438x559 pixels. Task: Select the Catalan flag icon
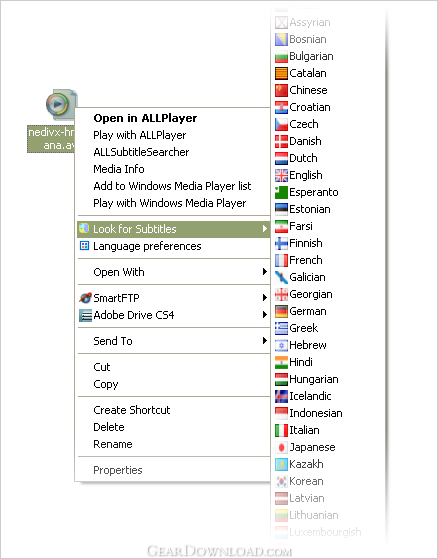coord(281,73)
